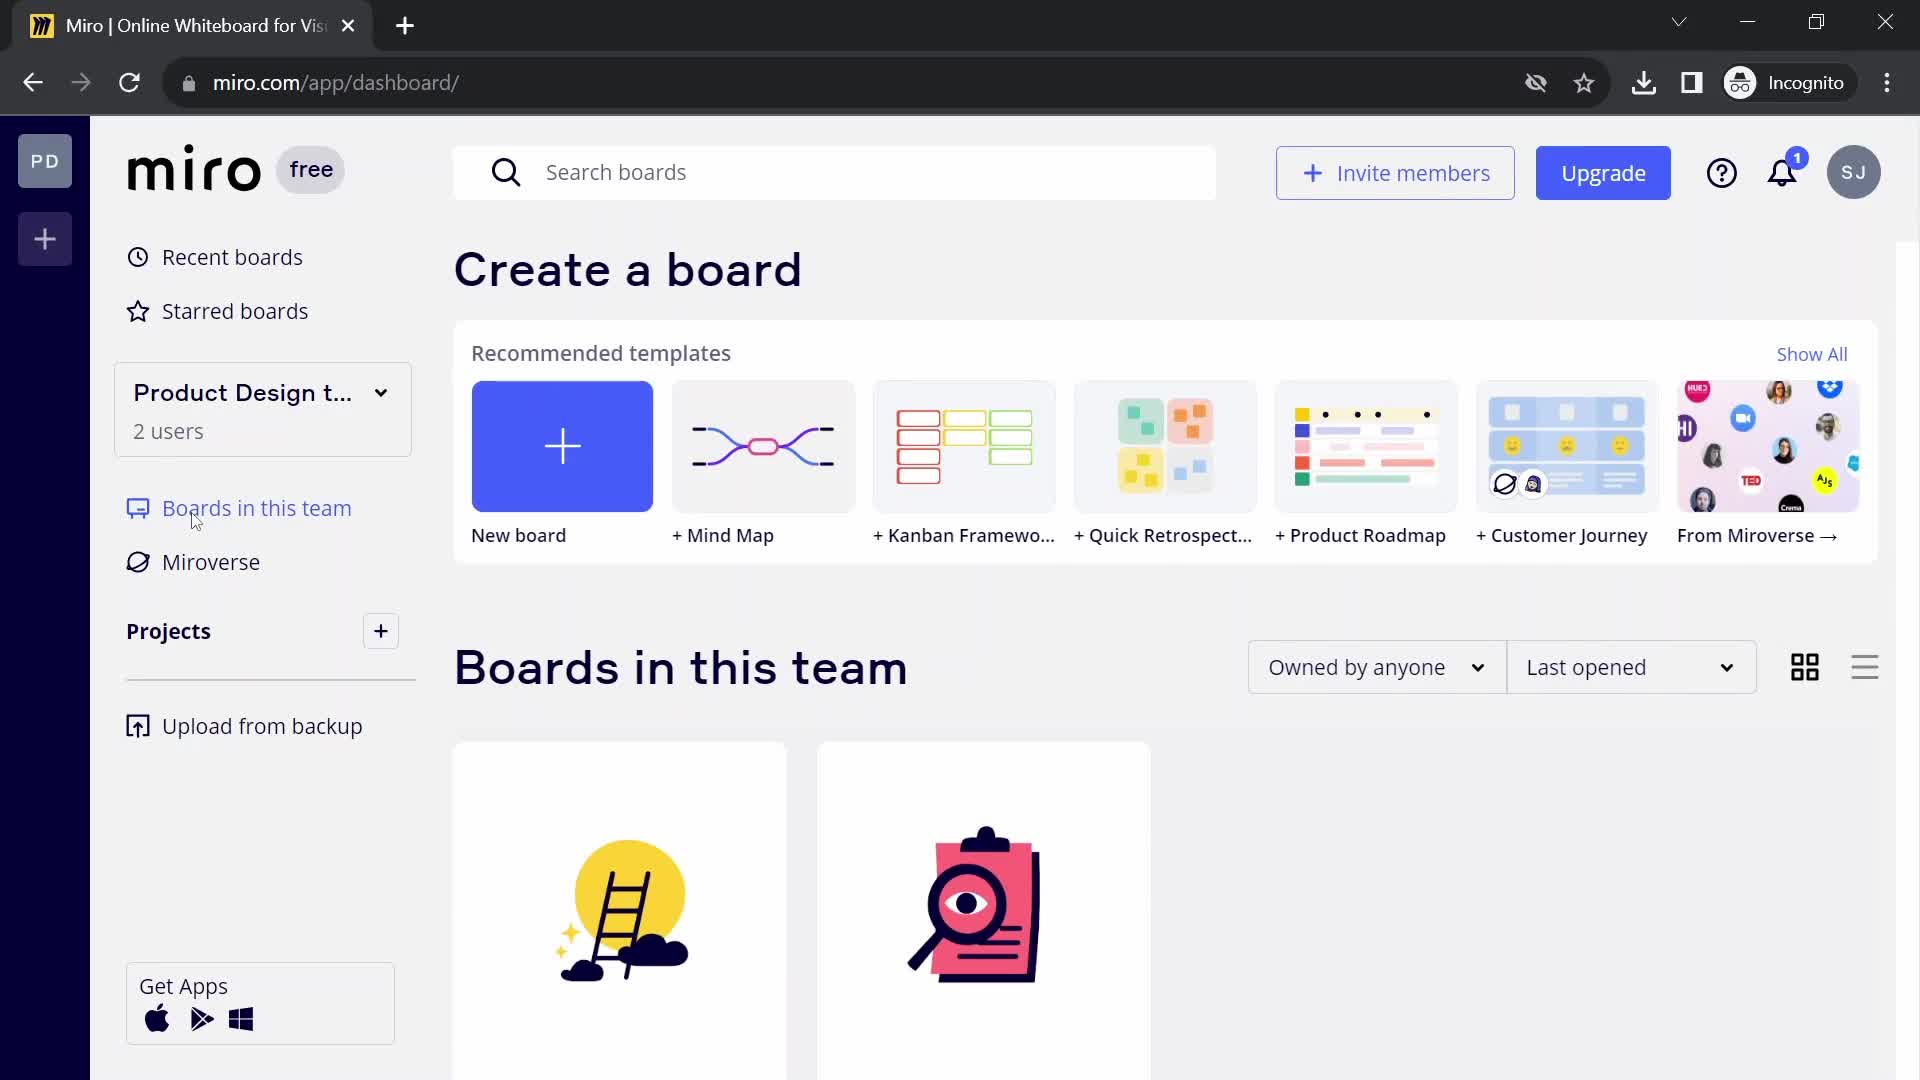Click the New Board create icon
This screenshot has width=1920, height=1080.
(563, 447)
